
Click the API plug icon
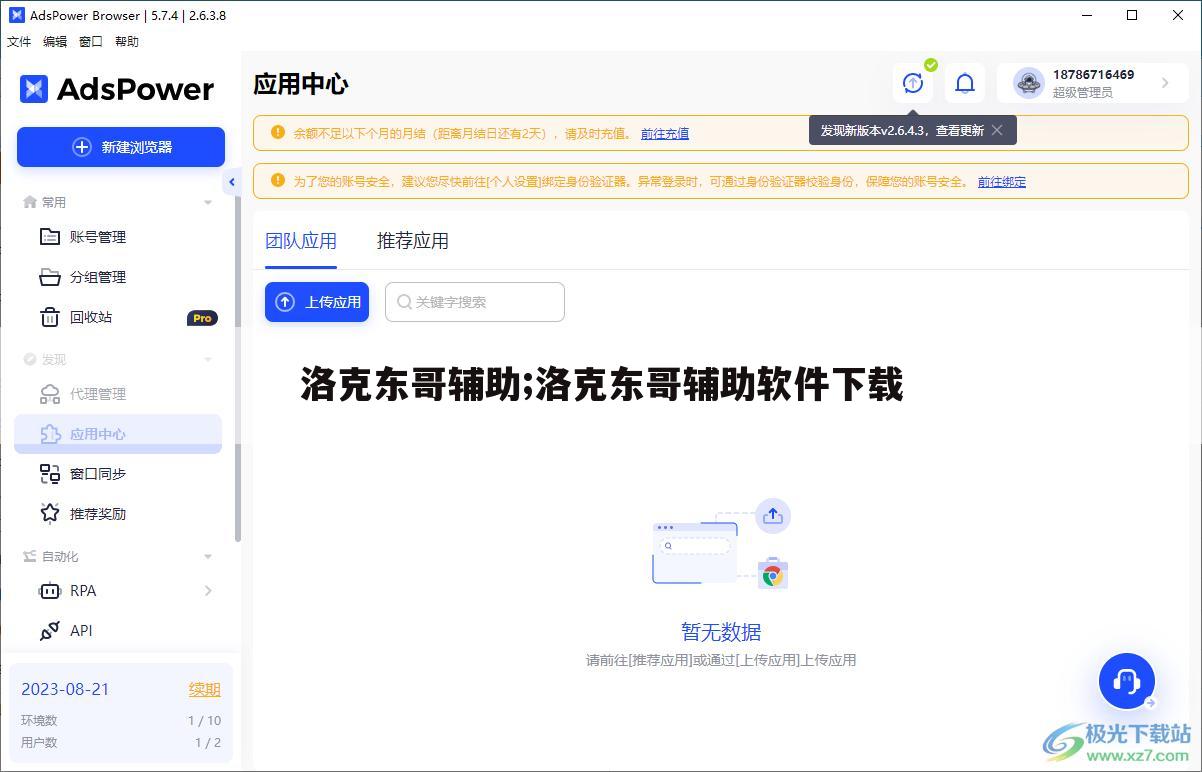coord(50,631)
